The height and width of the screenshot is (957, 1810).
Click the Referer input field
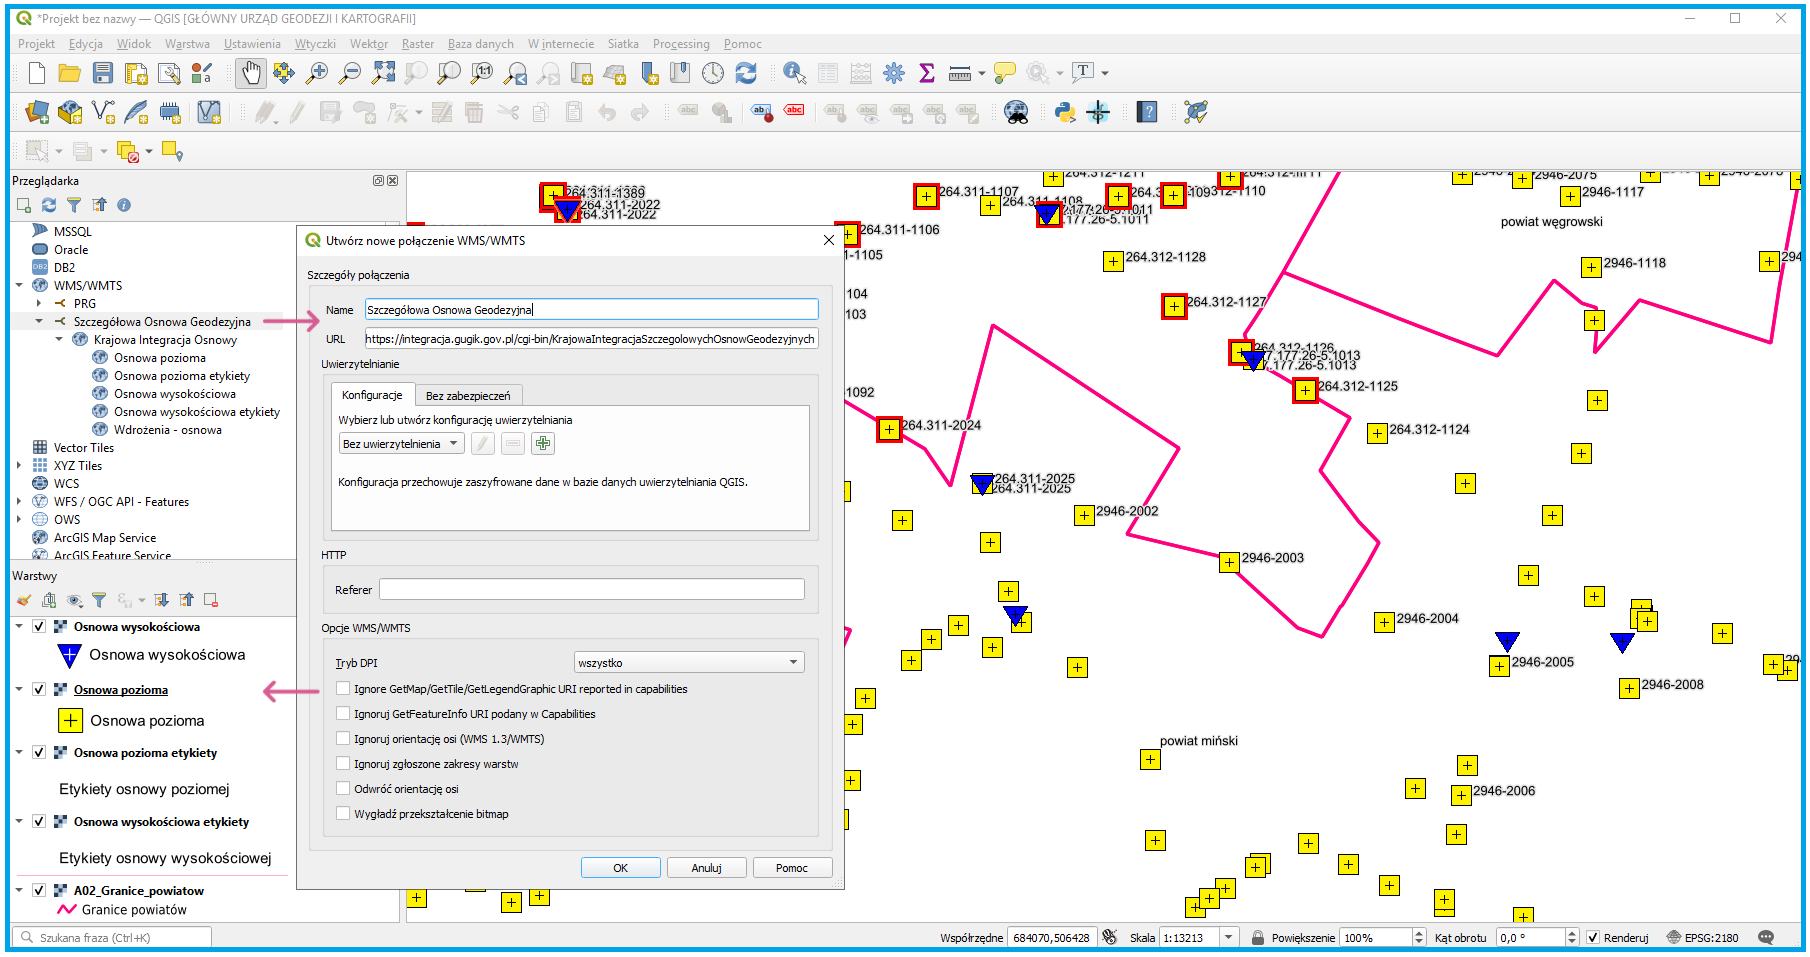click(x=591, y=589)
